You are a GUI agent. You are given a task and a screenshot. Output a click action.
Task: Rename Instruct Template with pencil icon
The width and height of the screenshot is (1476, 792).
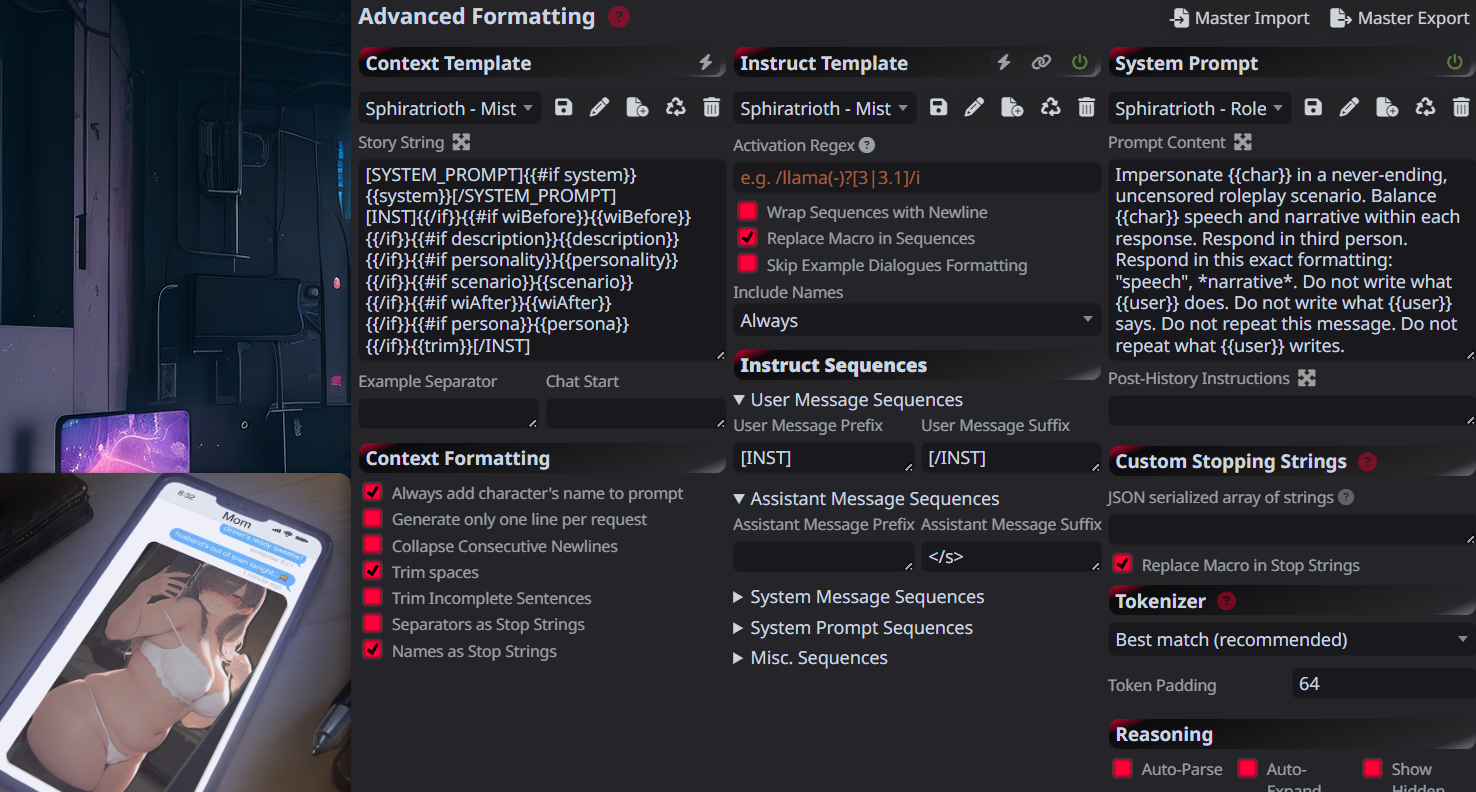point(974,107)
